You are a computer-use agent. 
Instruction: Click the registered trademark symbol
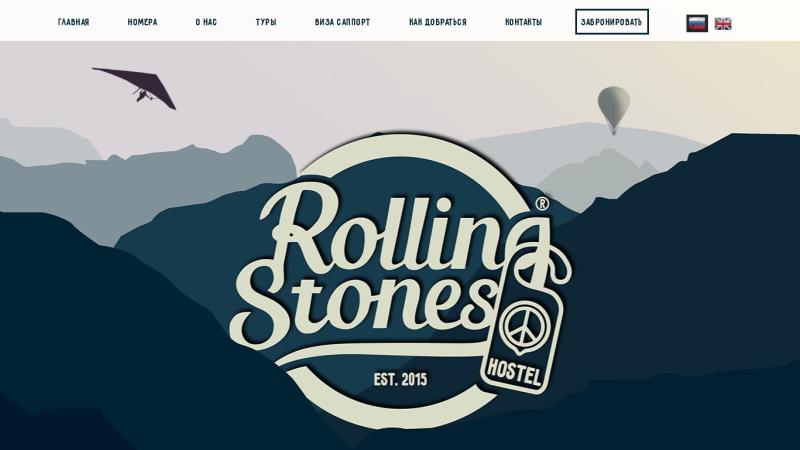[542, 204]
